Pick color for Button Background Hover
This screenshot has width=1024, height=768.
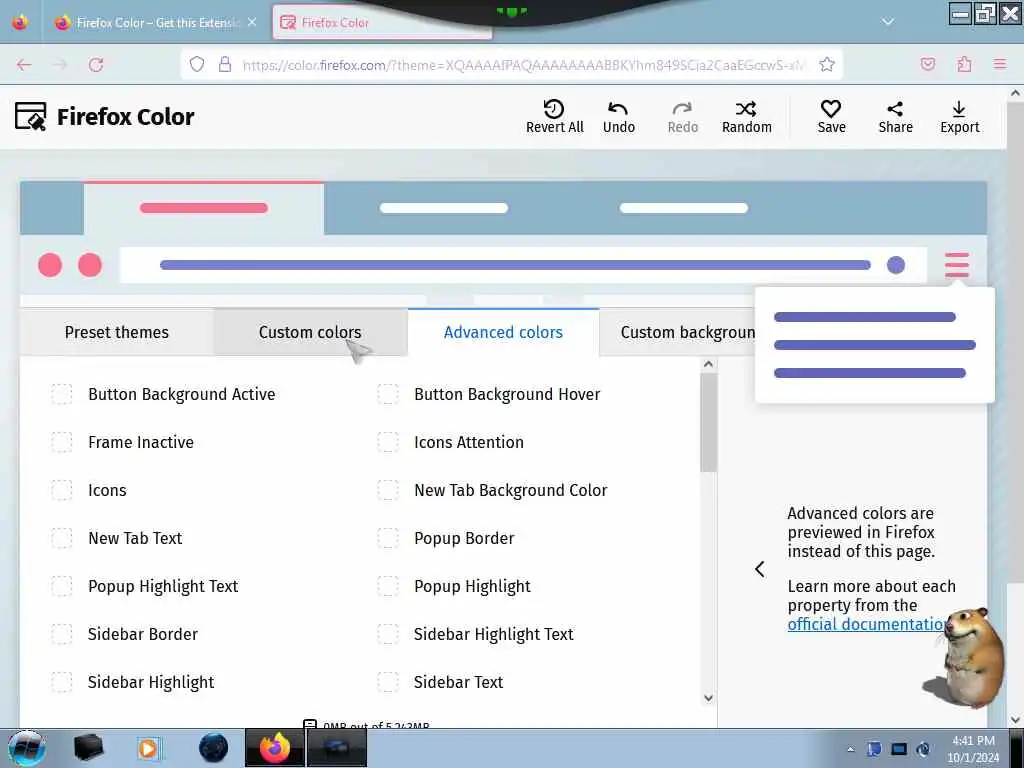(x=388, y=394)
